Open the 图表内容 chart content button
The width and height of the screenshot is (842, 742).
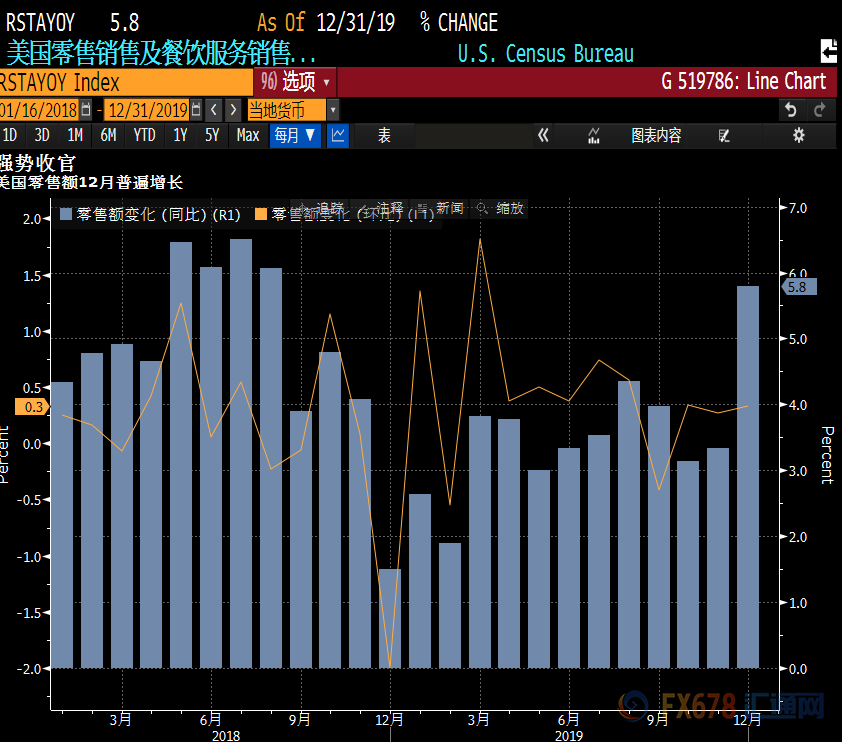point(655,135)
